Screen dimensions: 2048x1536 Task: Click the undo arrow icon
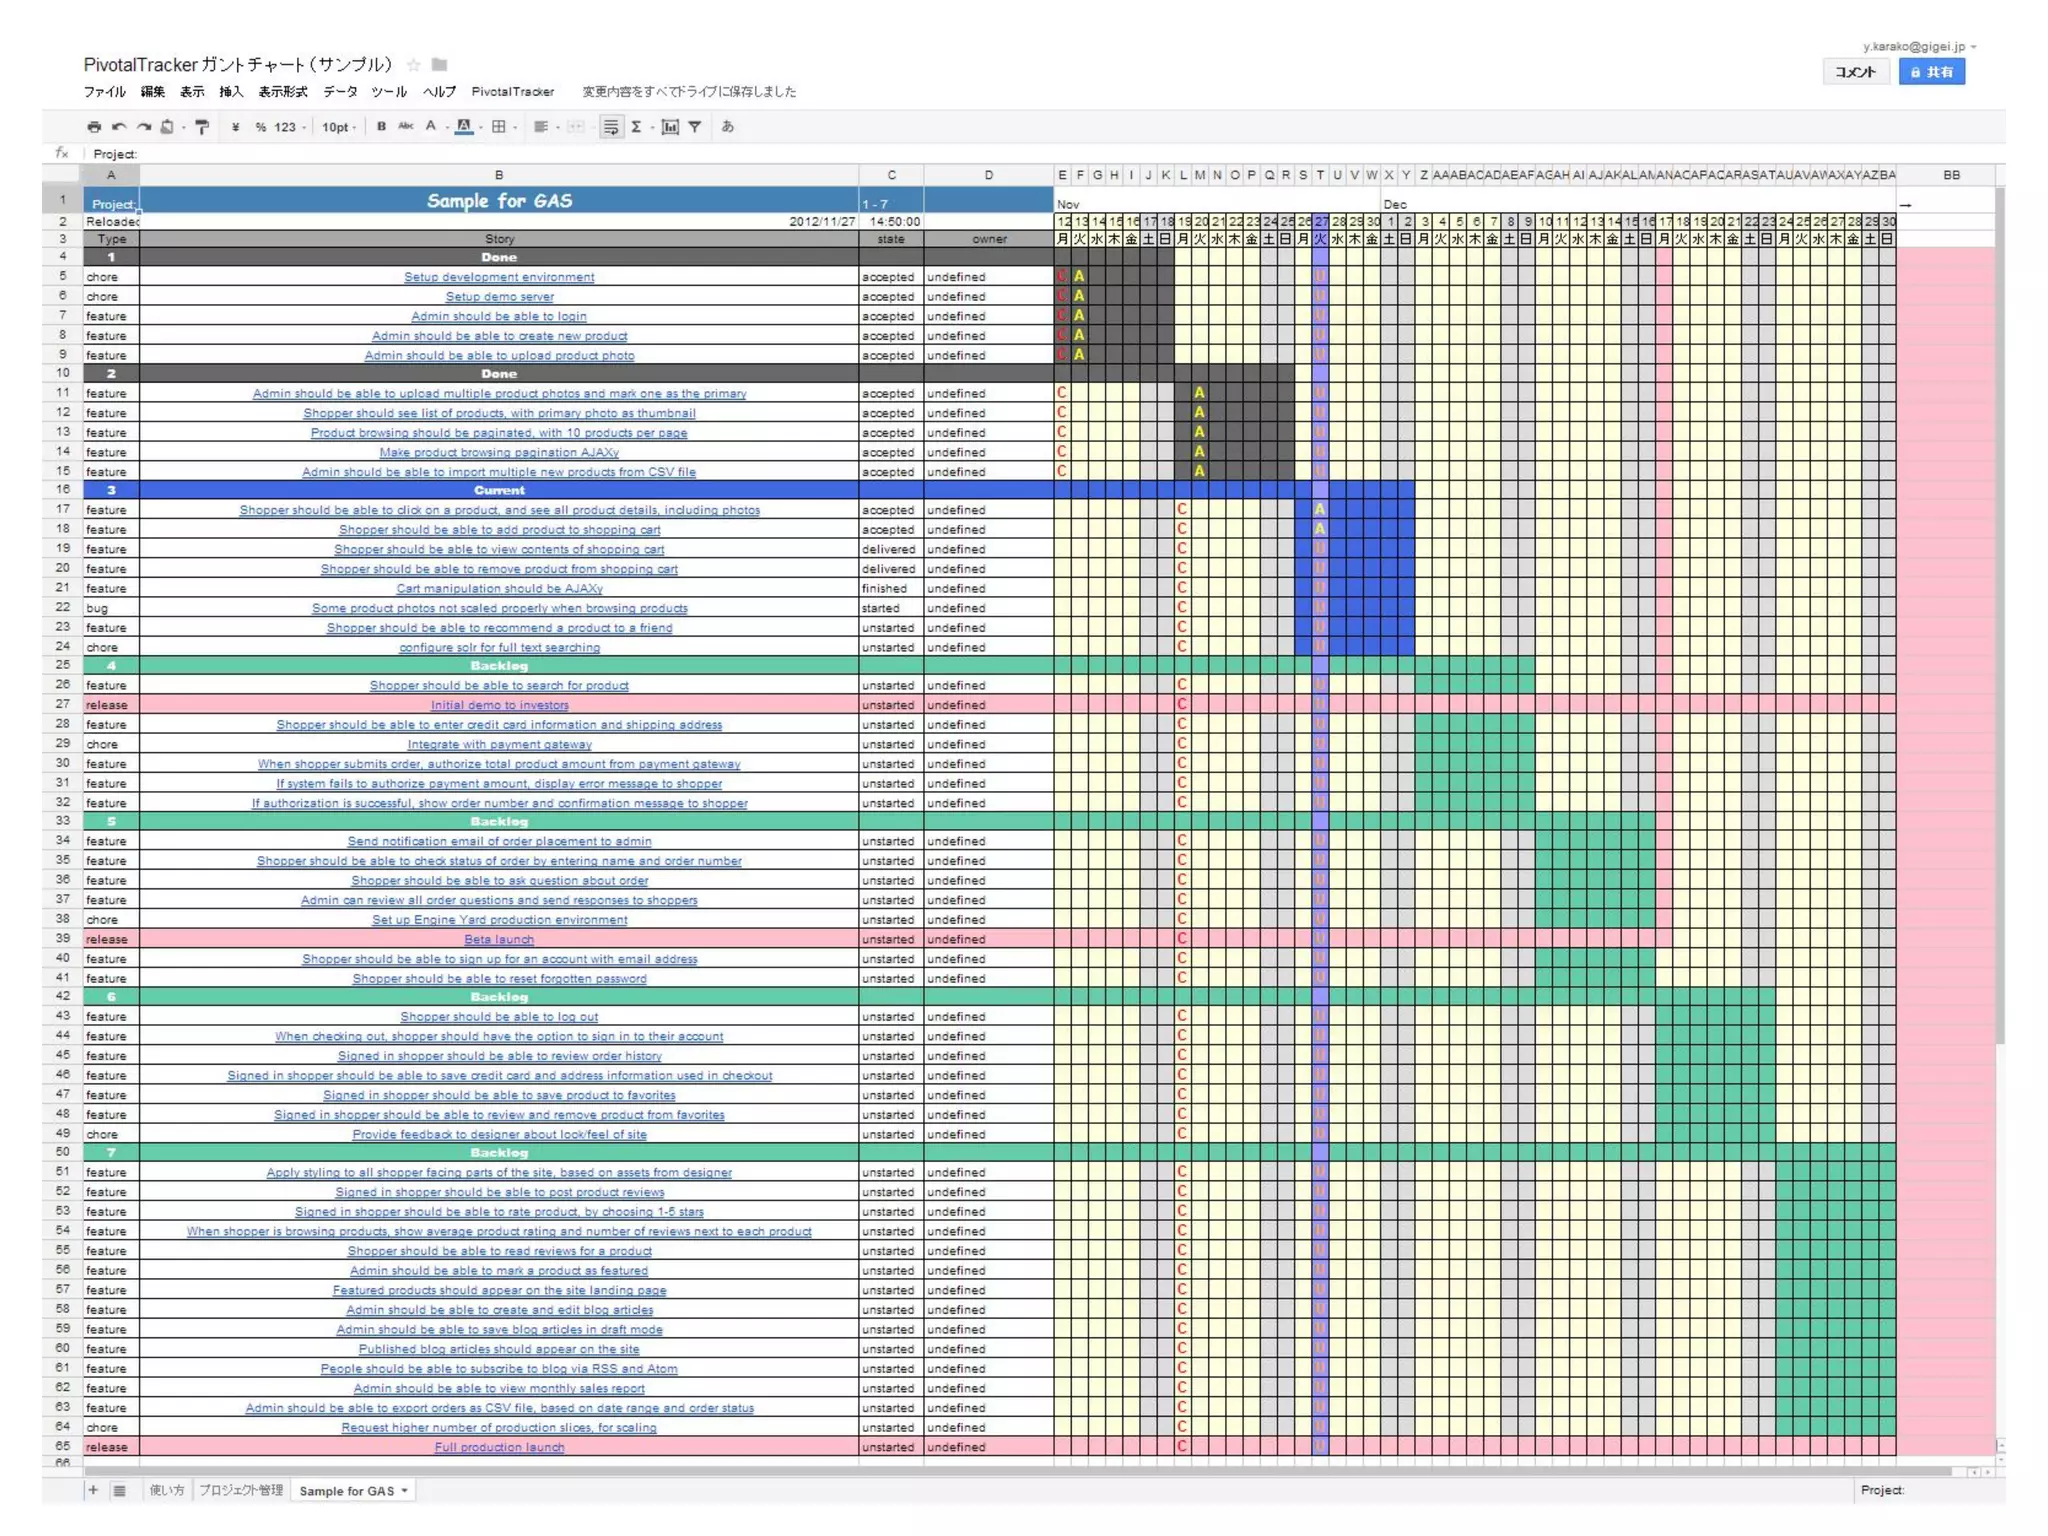(119, 127)
